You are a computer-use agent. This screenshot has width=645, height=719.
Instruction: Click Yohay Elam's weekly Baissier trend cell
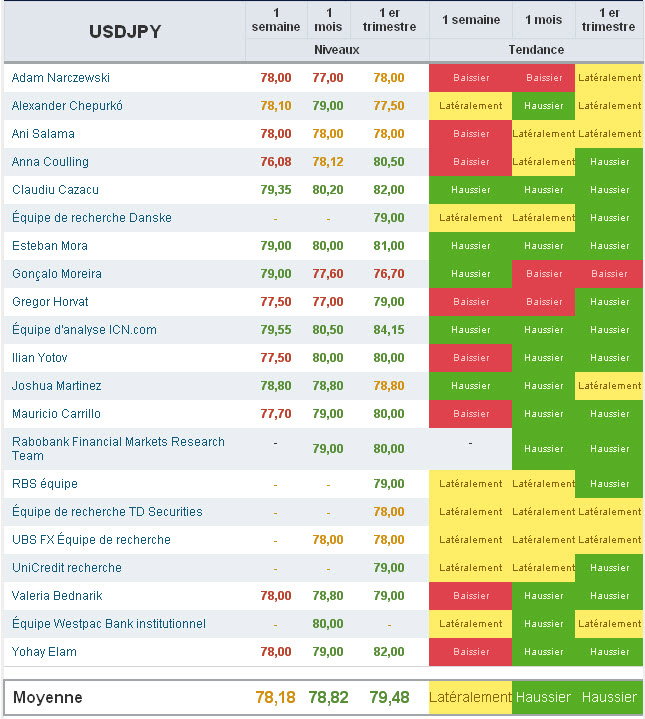point(470,651)
